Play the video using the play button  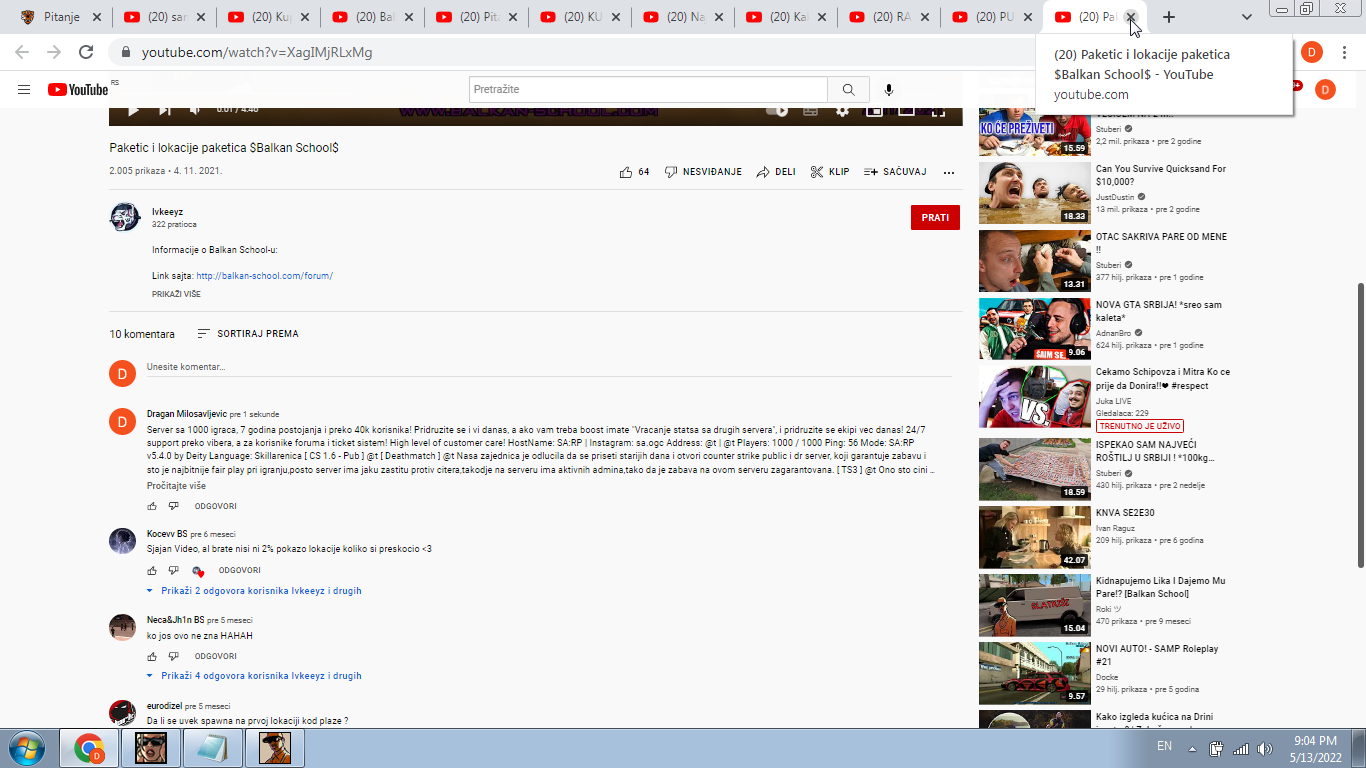[x=133, y=111]
